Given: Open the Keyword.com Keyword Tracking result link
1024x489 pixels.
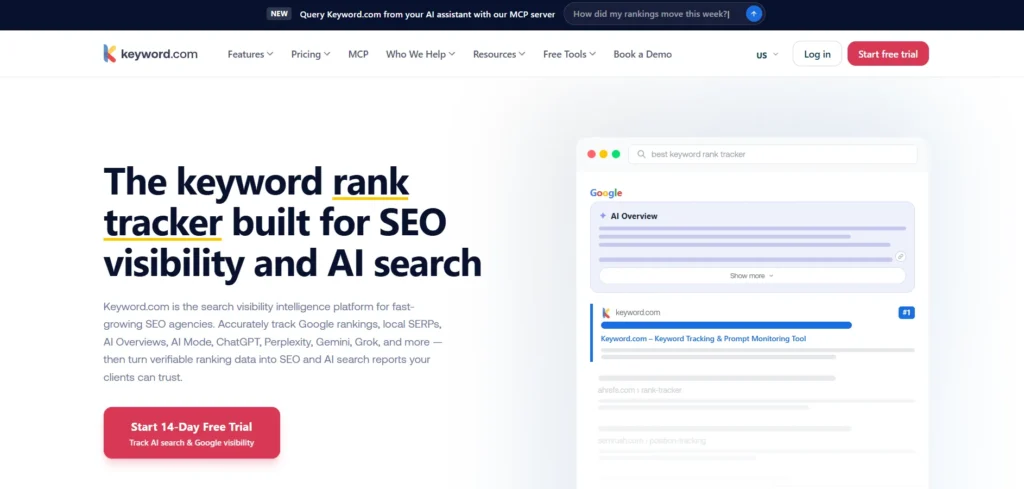Looking at the screenshot, I should 703,339.
